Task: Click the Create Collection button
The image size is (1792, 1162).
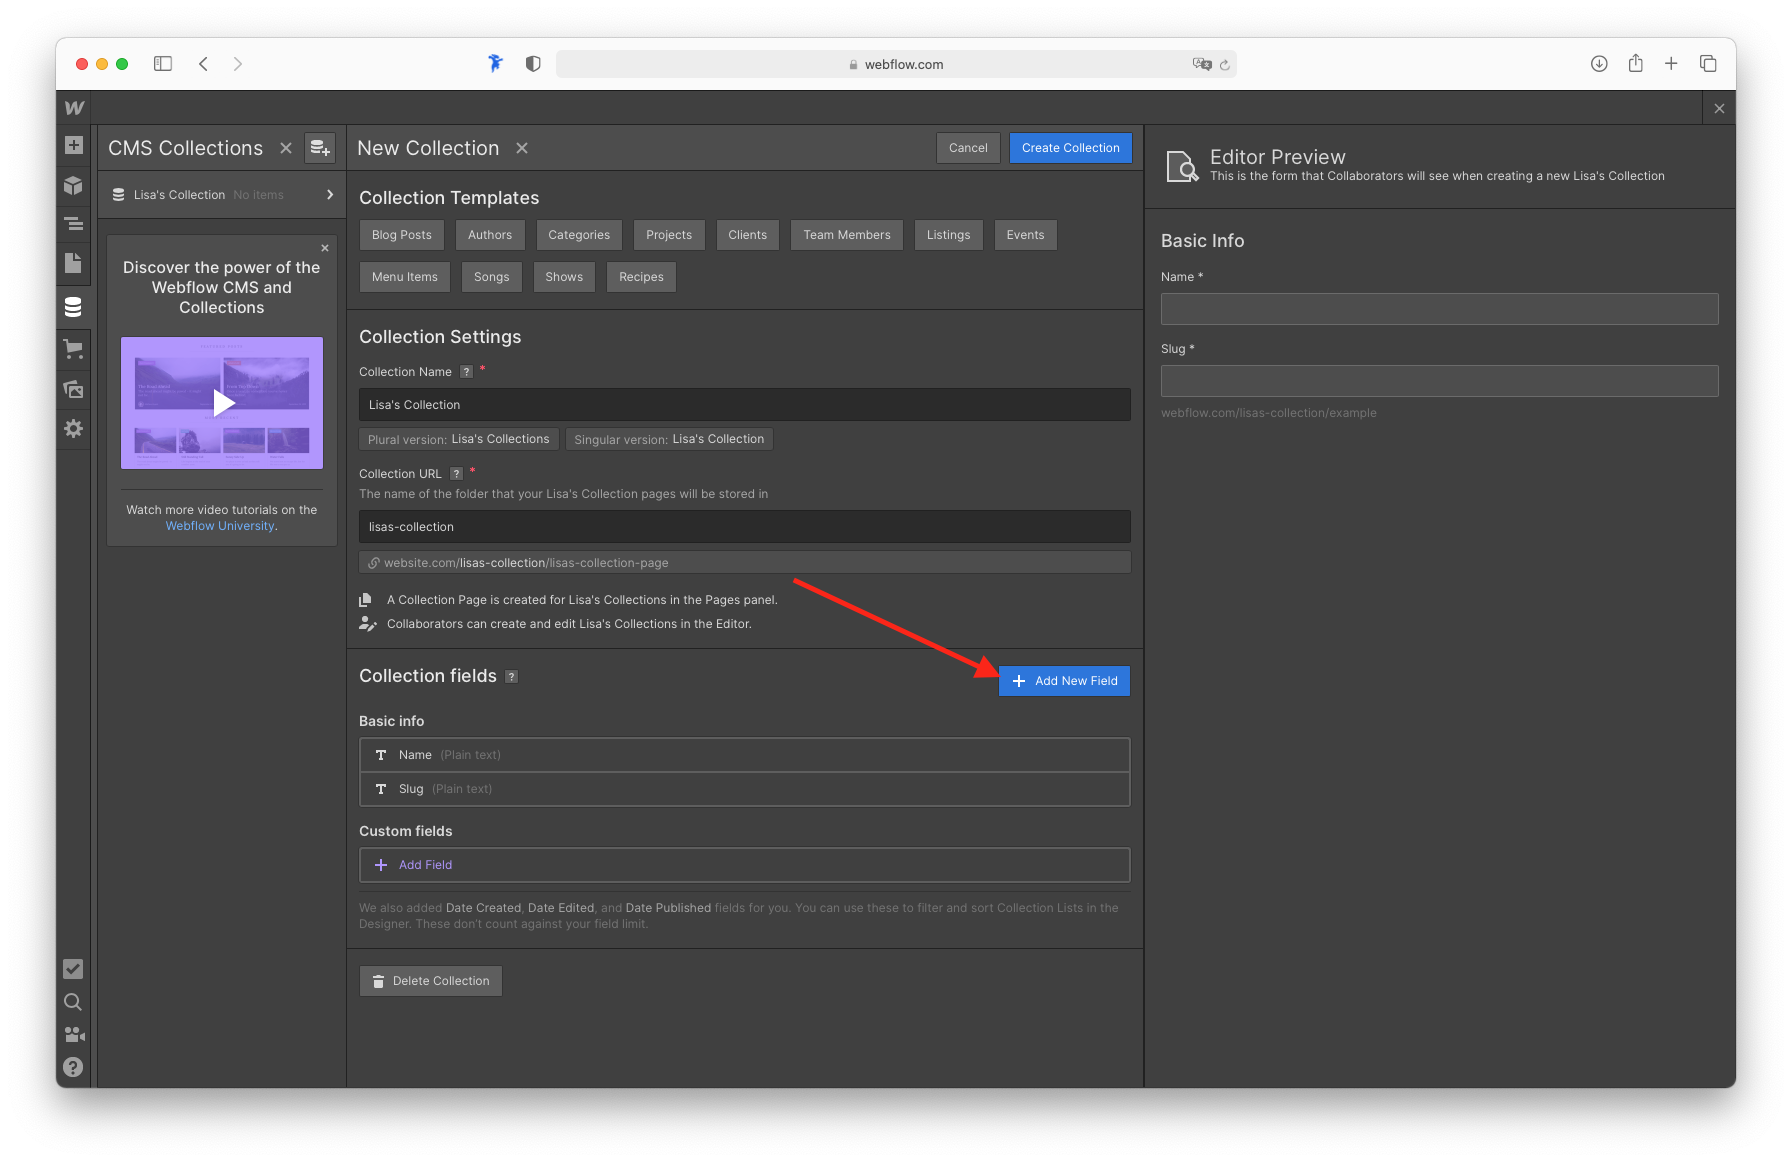Action: [1070, 147]
